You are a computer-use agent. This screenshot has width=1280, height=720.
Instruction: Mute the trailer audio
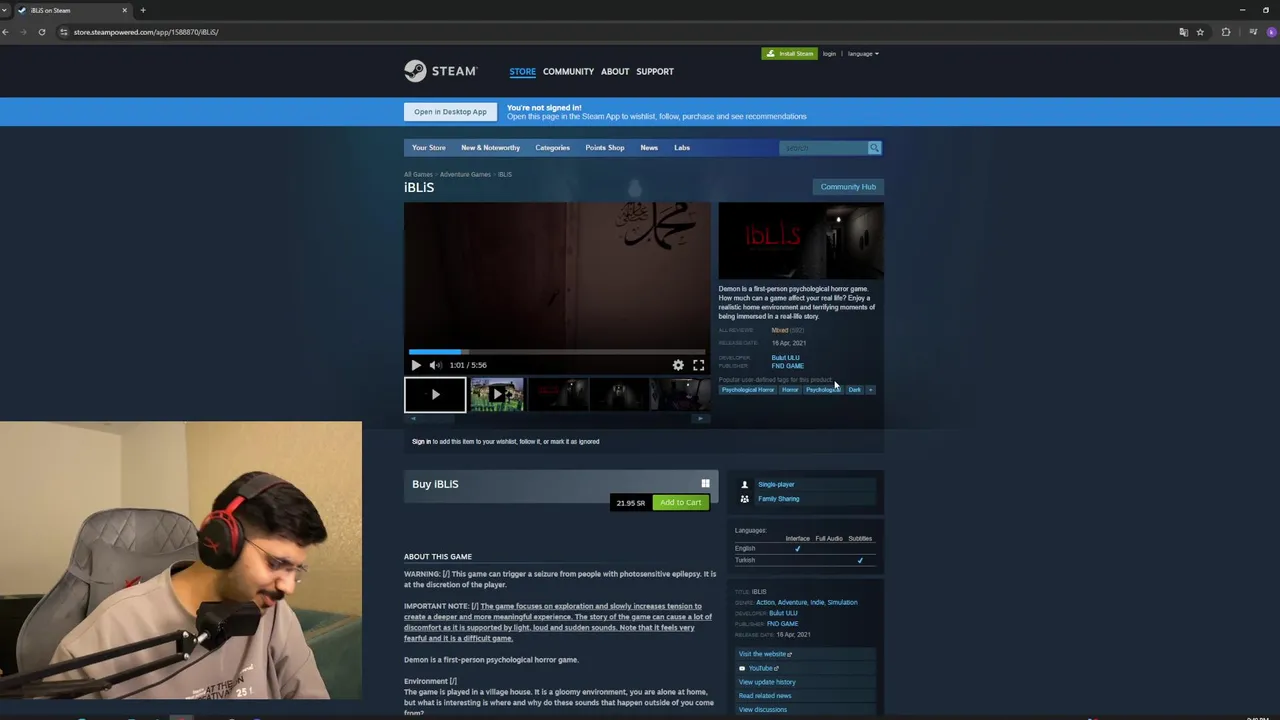tap(435, 365)
